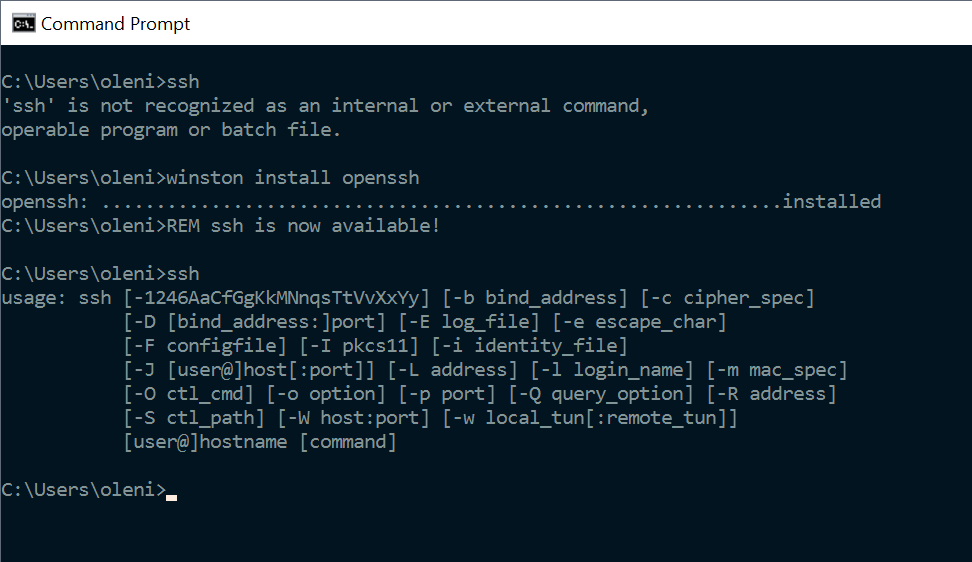Click the '[-c cipher_spec]' option text
This screenshot has height=562, width=972.
[x=727, y=298]
